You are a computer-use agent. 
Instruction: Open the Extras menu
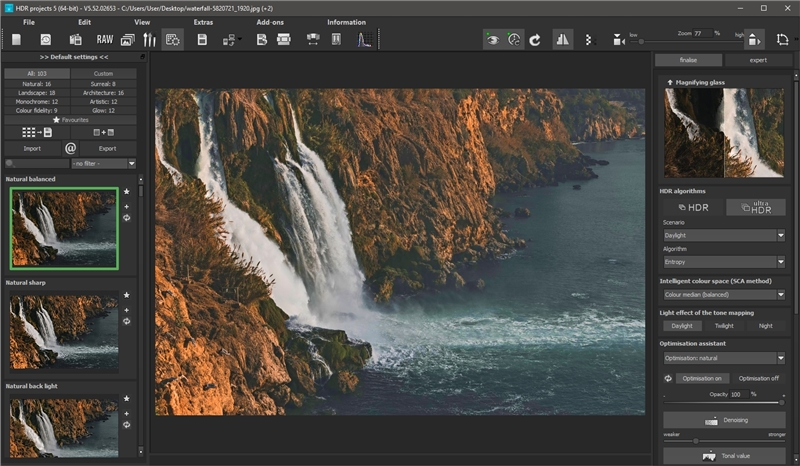[x=203, y=21]
